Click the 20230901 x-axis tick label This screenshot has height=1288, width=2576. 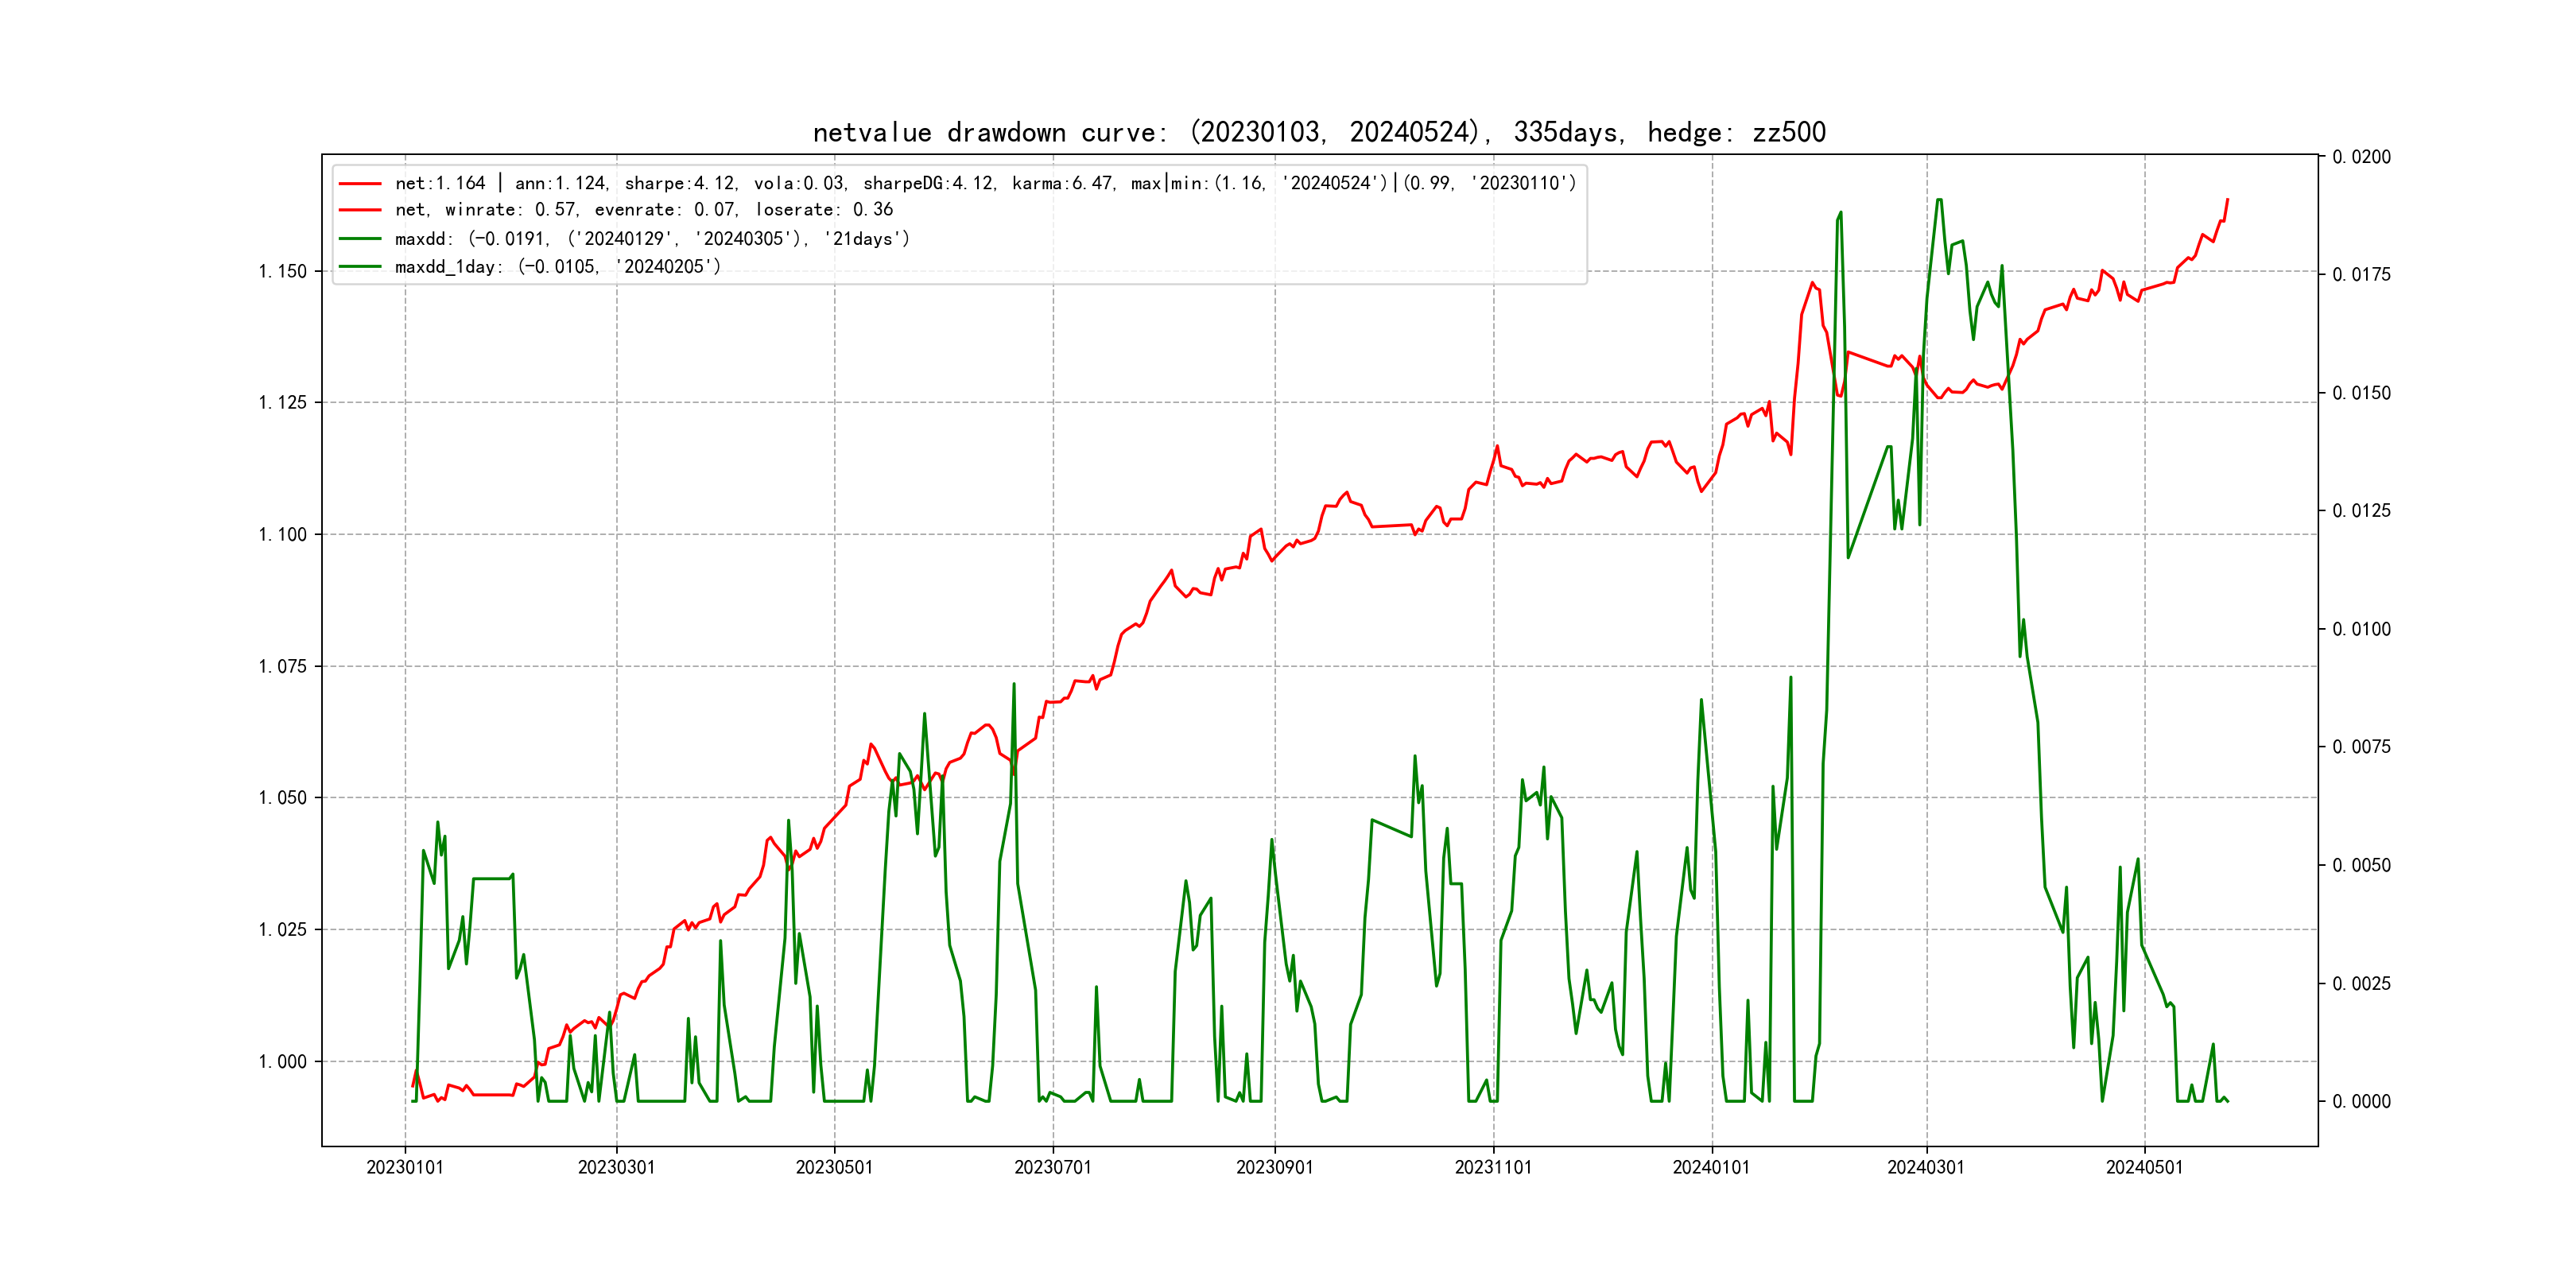1274,1167
